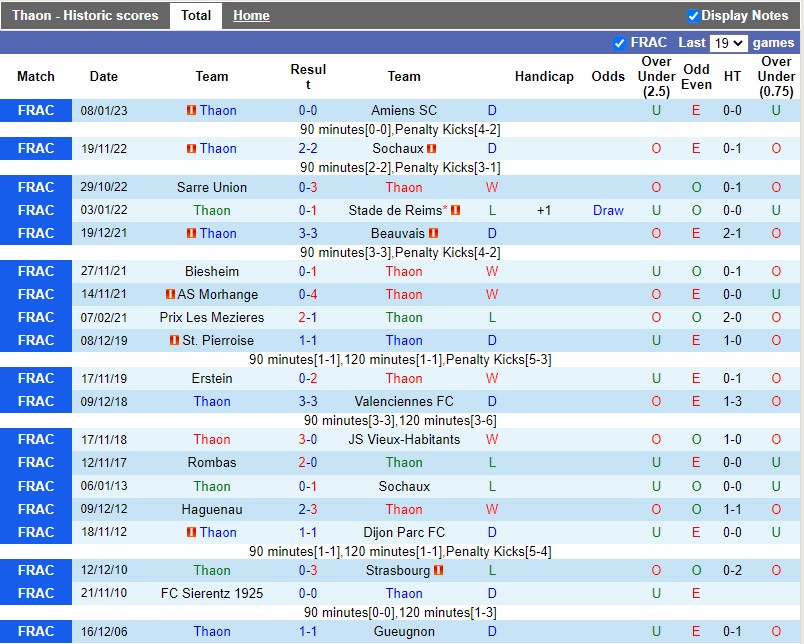The height and width of the screenshot is (644, 804).
Task: Select the Total tab
Action: 196,16
